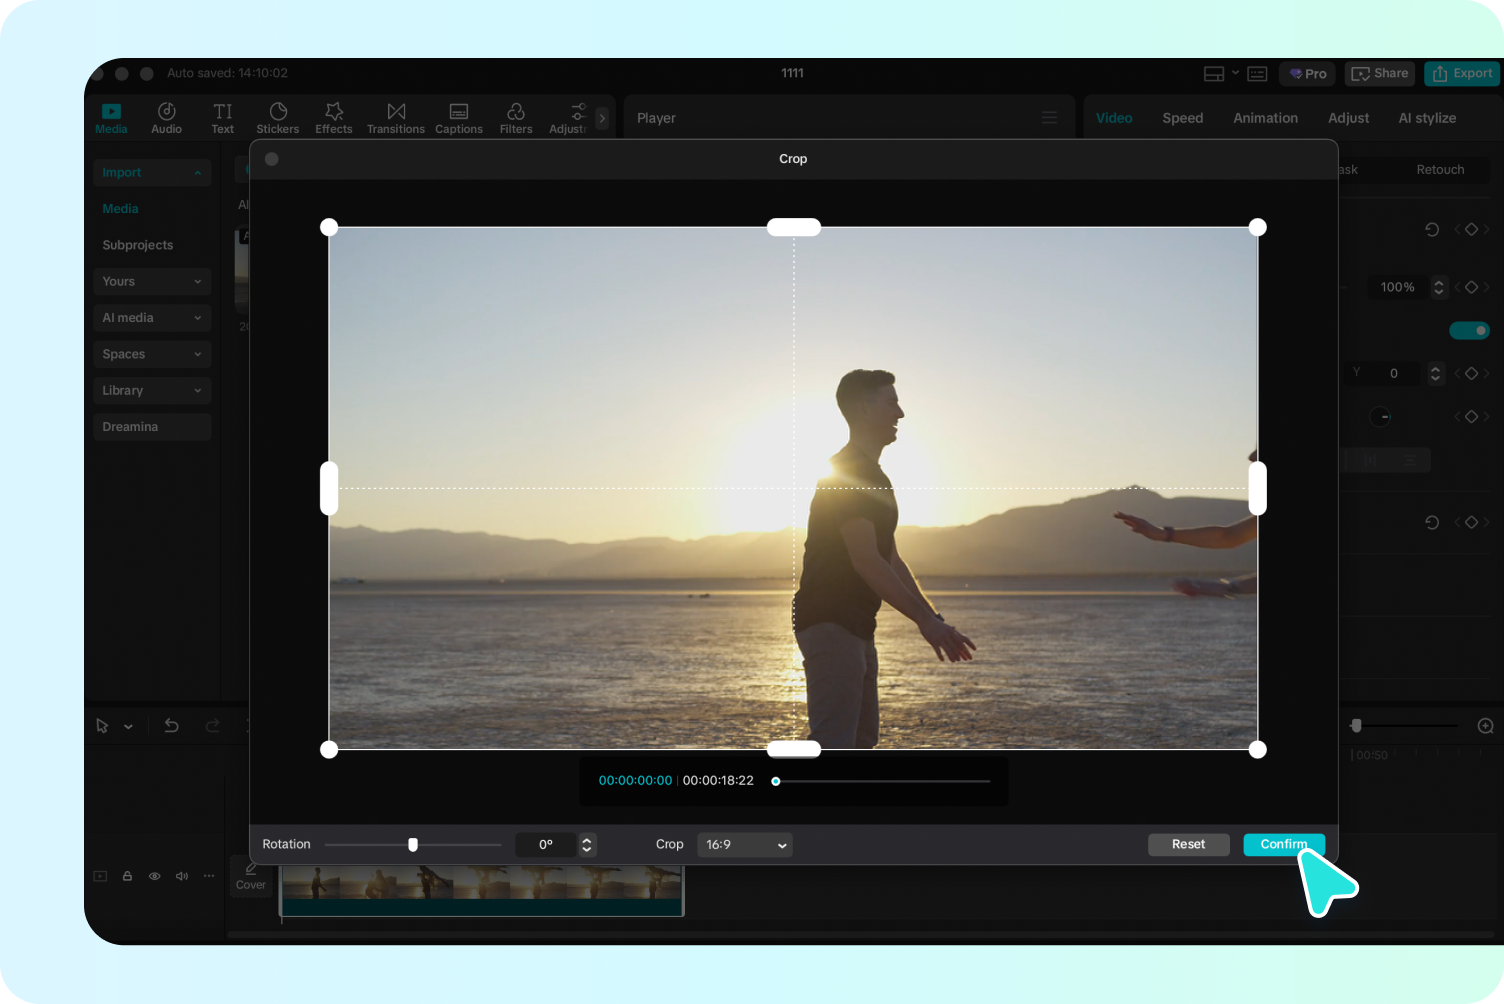Confirm the crop settings
Image resolution: width=1504 pixels, height=1004 pixels.
click(x=1283, y=844)
